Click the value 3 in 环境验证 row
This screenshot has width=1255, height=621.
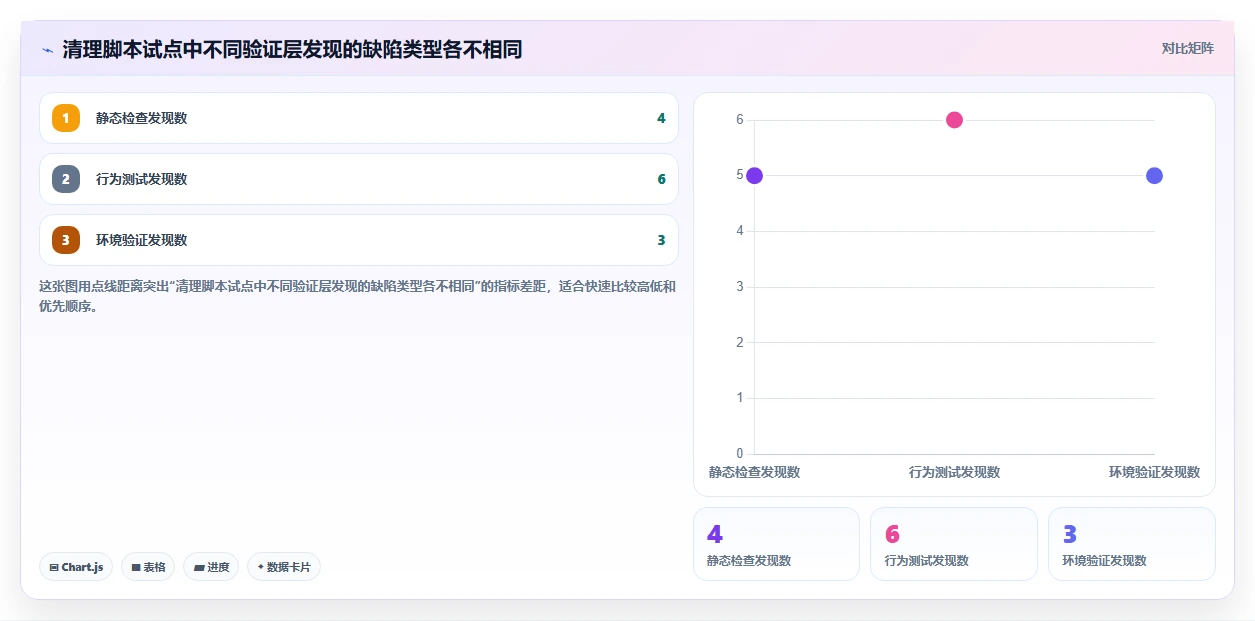(x=661, y=240)
